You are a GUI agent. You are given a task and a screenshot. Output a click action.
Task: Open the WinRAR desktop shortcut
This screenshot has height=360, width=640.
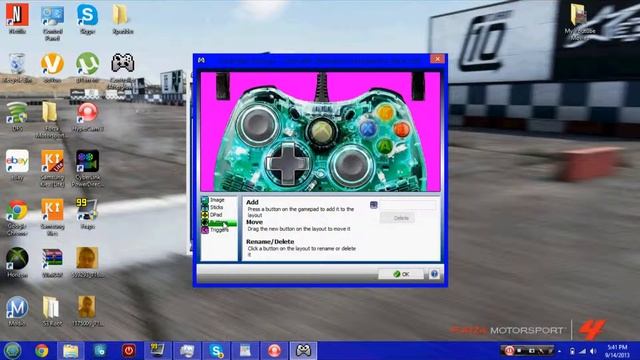coord(52,262)
